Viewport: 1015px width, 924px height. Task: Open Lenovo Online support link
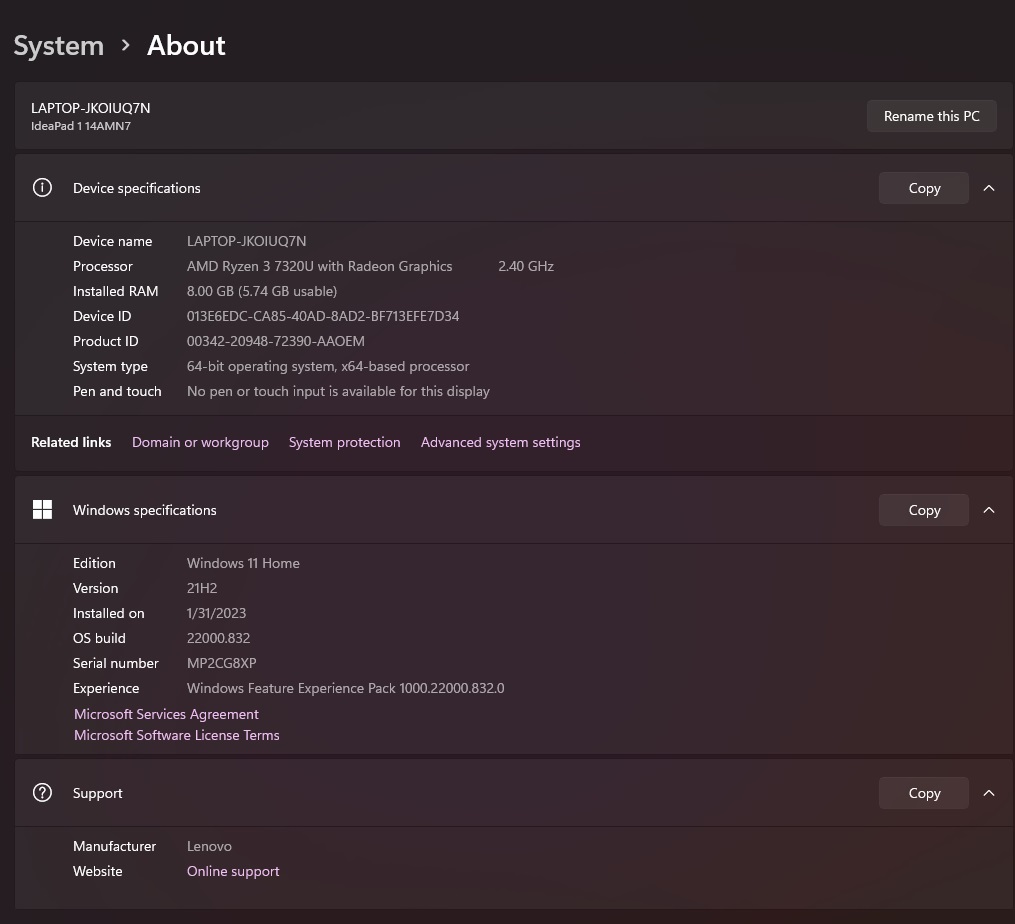click(233, 871)
